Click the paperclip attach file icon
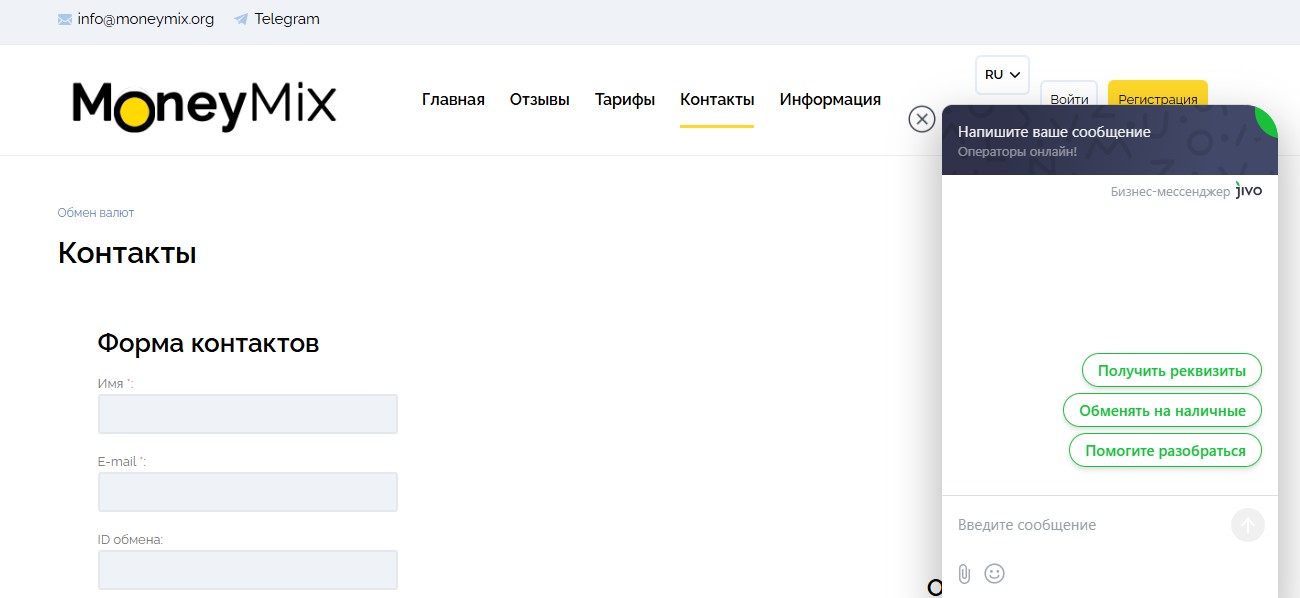This screenshot has height=598, width=1300. (x=964, y=573)
